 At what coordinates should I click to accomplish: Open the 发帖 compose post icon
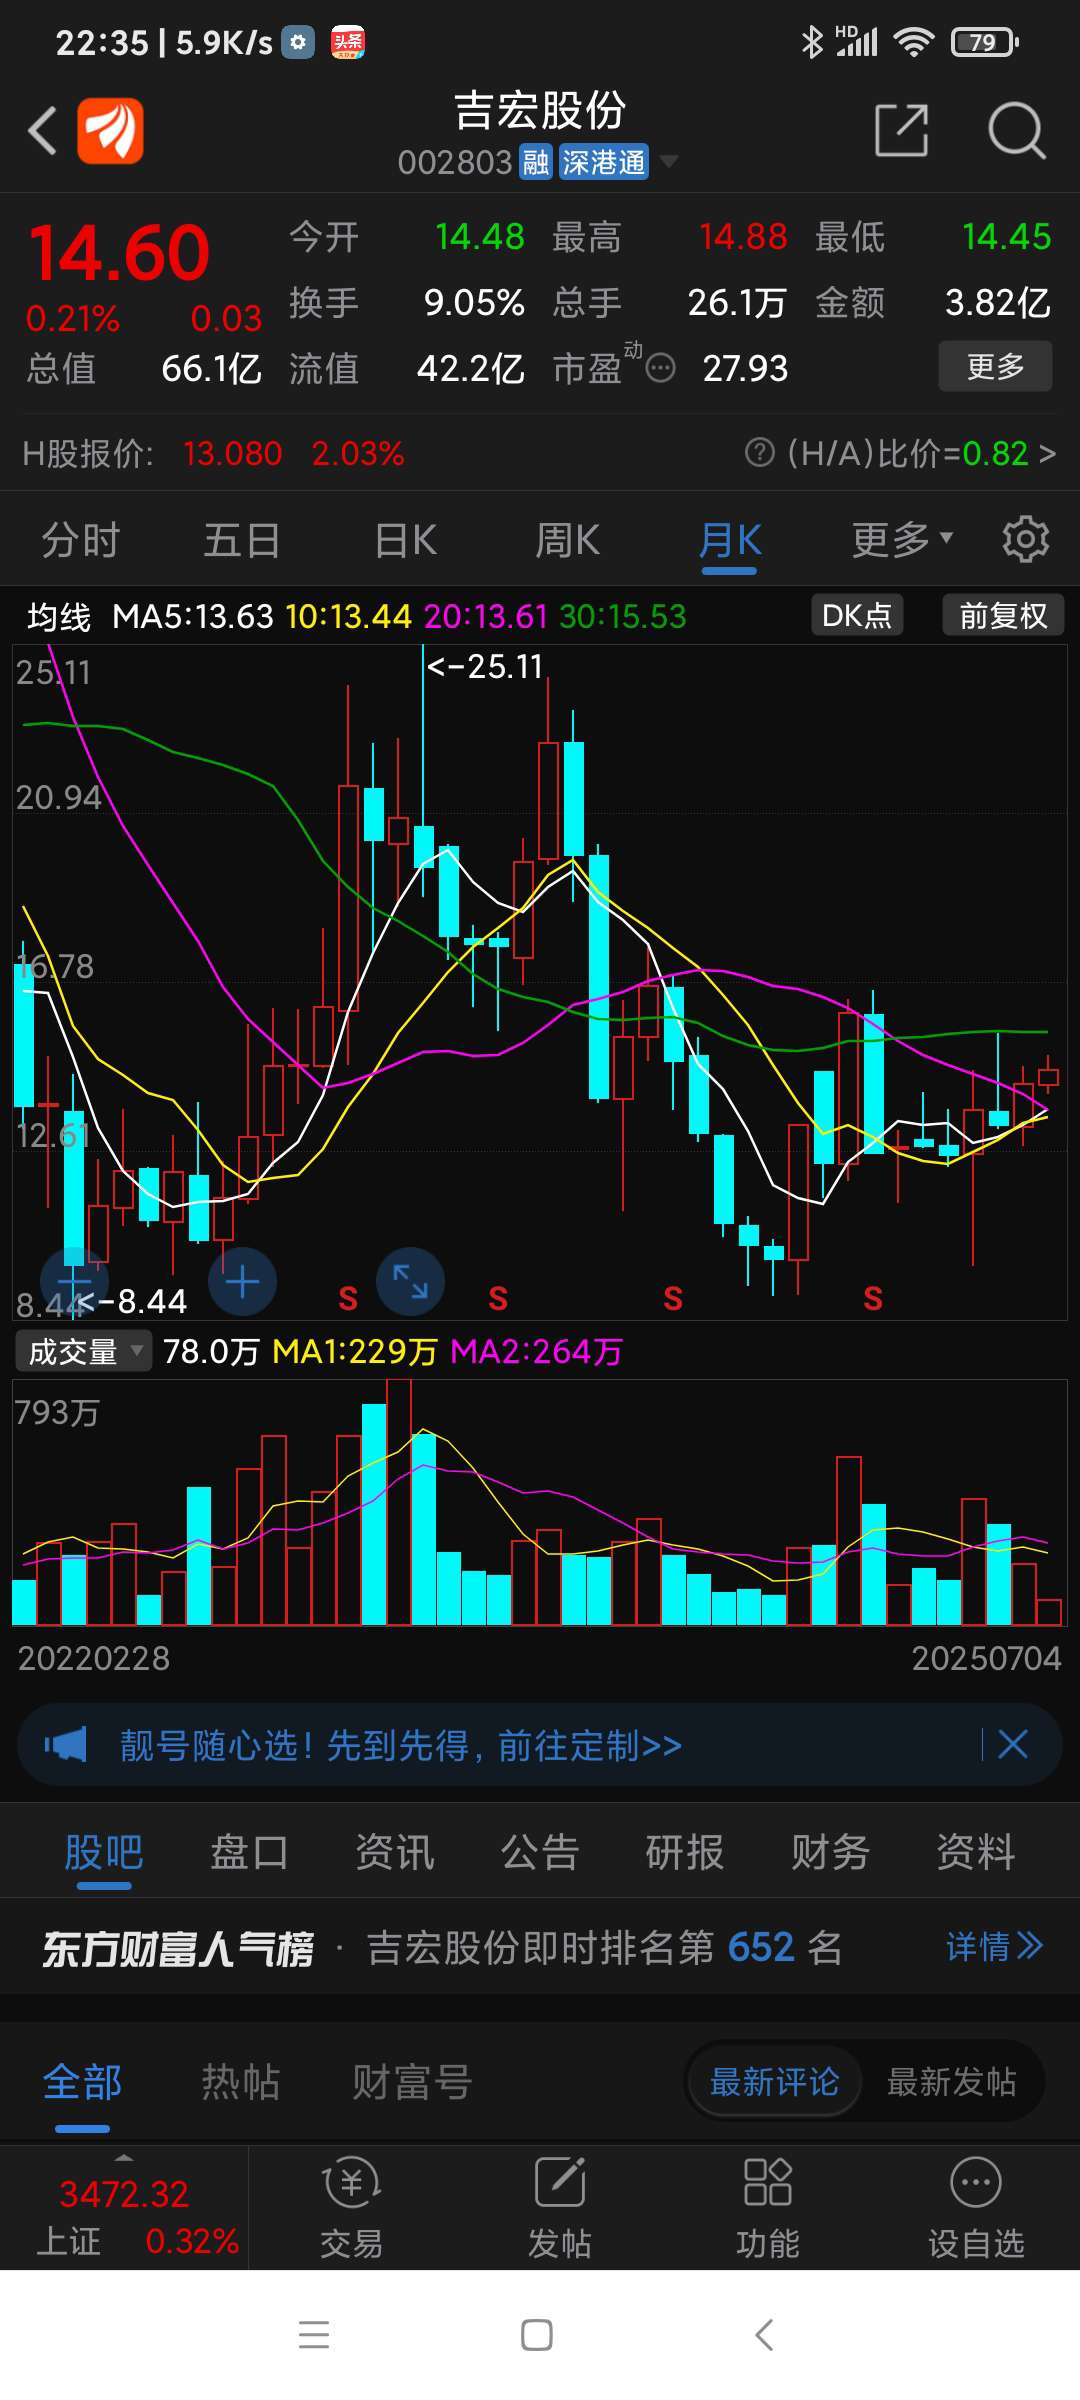coord(559,2208)
